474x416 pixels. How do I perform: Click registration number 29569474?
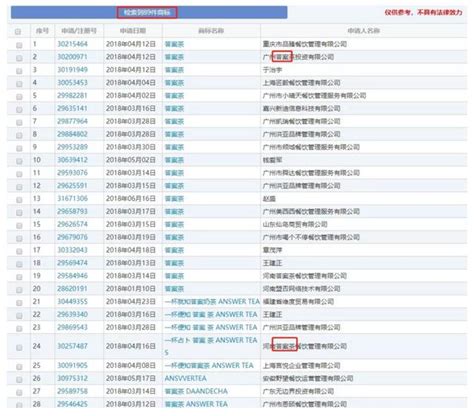pyautogui.click(x=72, y=263)
